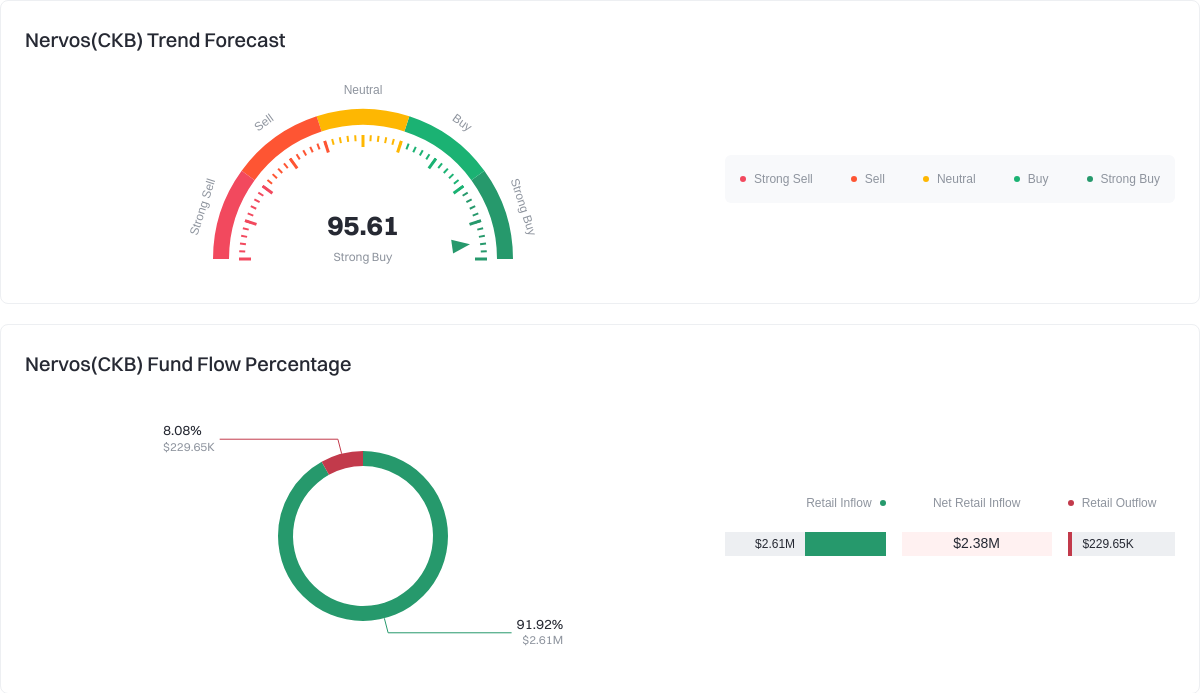Select the red Retail Outflow bar marker

pyautogui.click(x=1070, y=544)
